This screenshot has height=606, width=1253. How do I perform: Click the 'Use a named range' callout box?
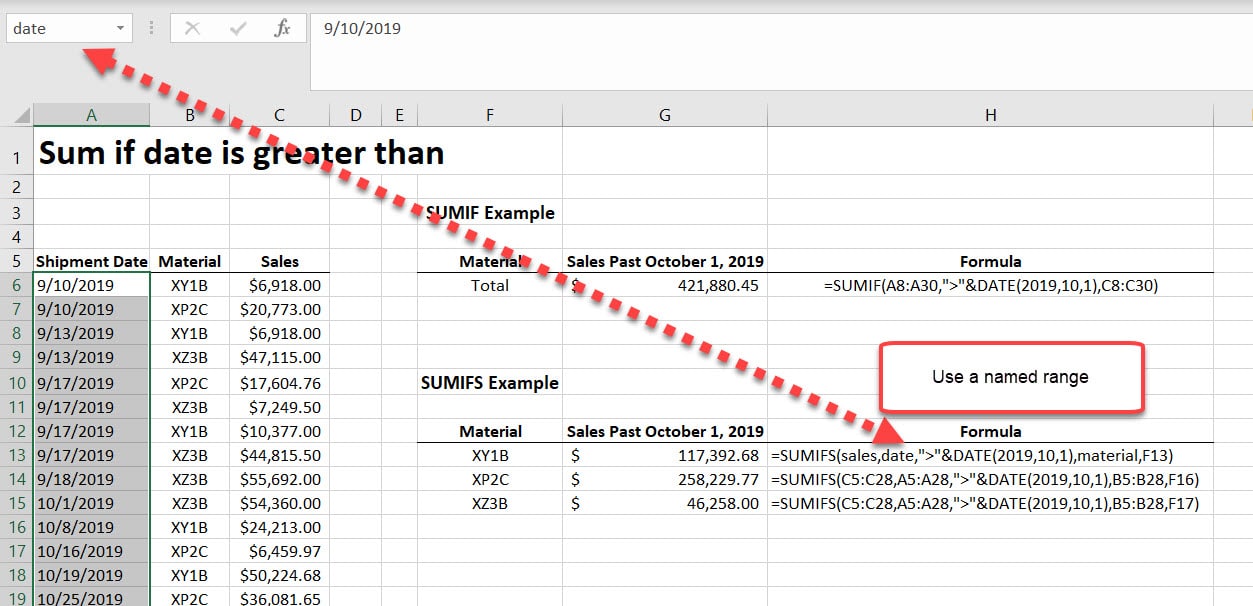coord(1011,377)
